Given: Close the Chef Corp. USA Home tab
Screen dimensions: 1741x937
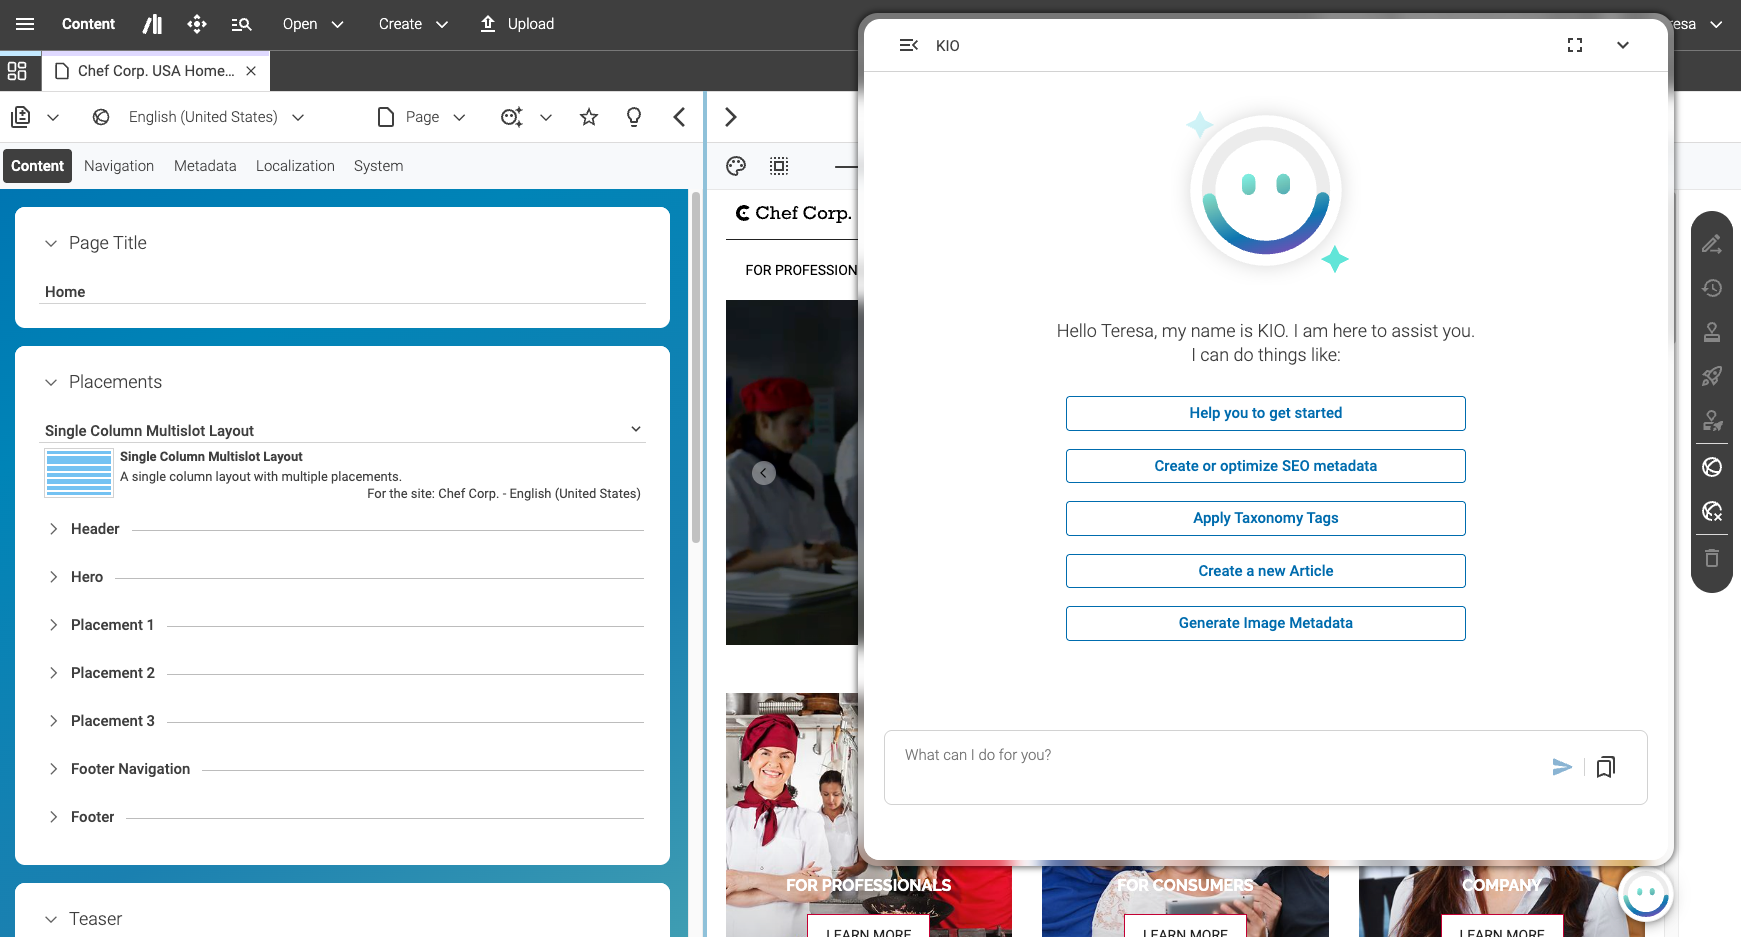Looking at the screenshot, I should tap(251, 71).
